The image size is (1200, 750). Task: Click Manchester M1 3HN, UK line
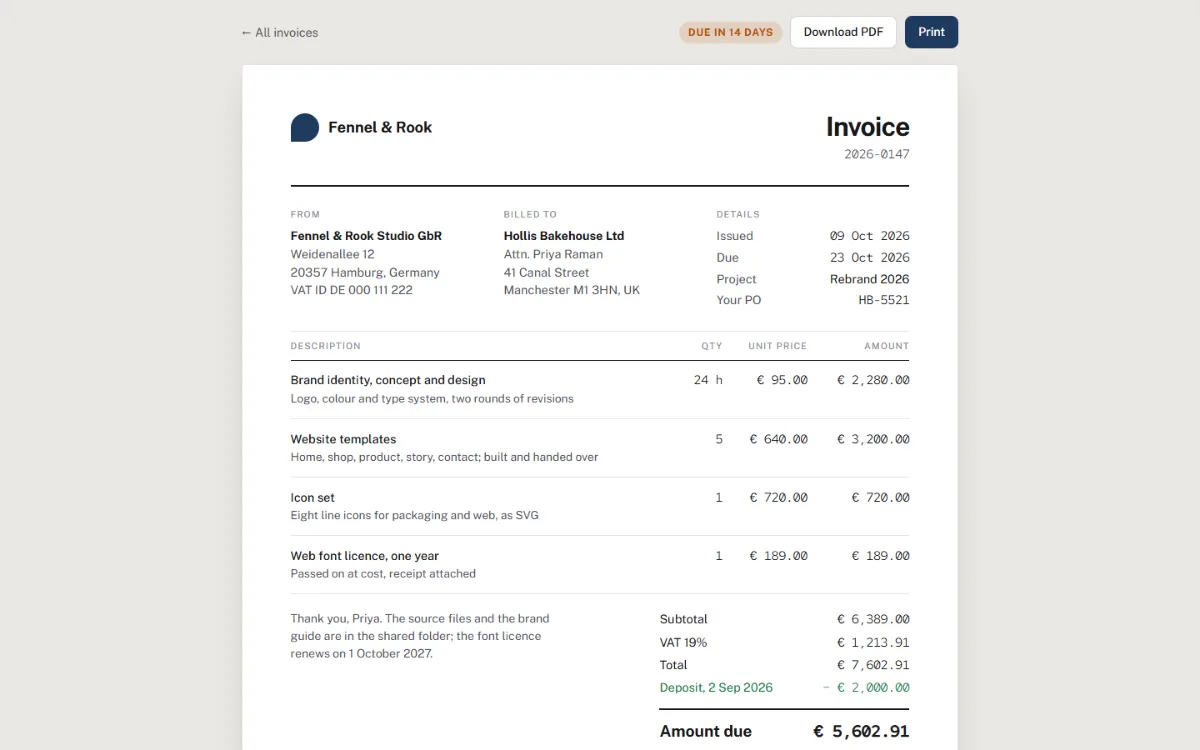tap(572, 290)
